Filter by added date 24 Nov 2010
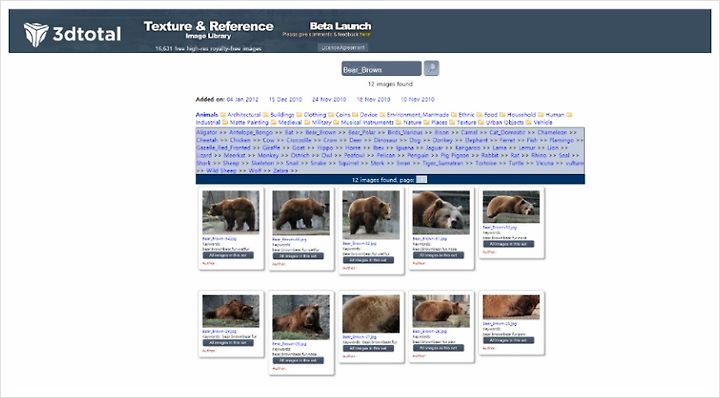Viewport: 720px width, 398px height. [x=329, y=100]
